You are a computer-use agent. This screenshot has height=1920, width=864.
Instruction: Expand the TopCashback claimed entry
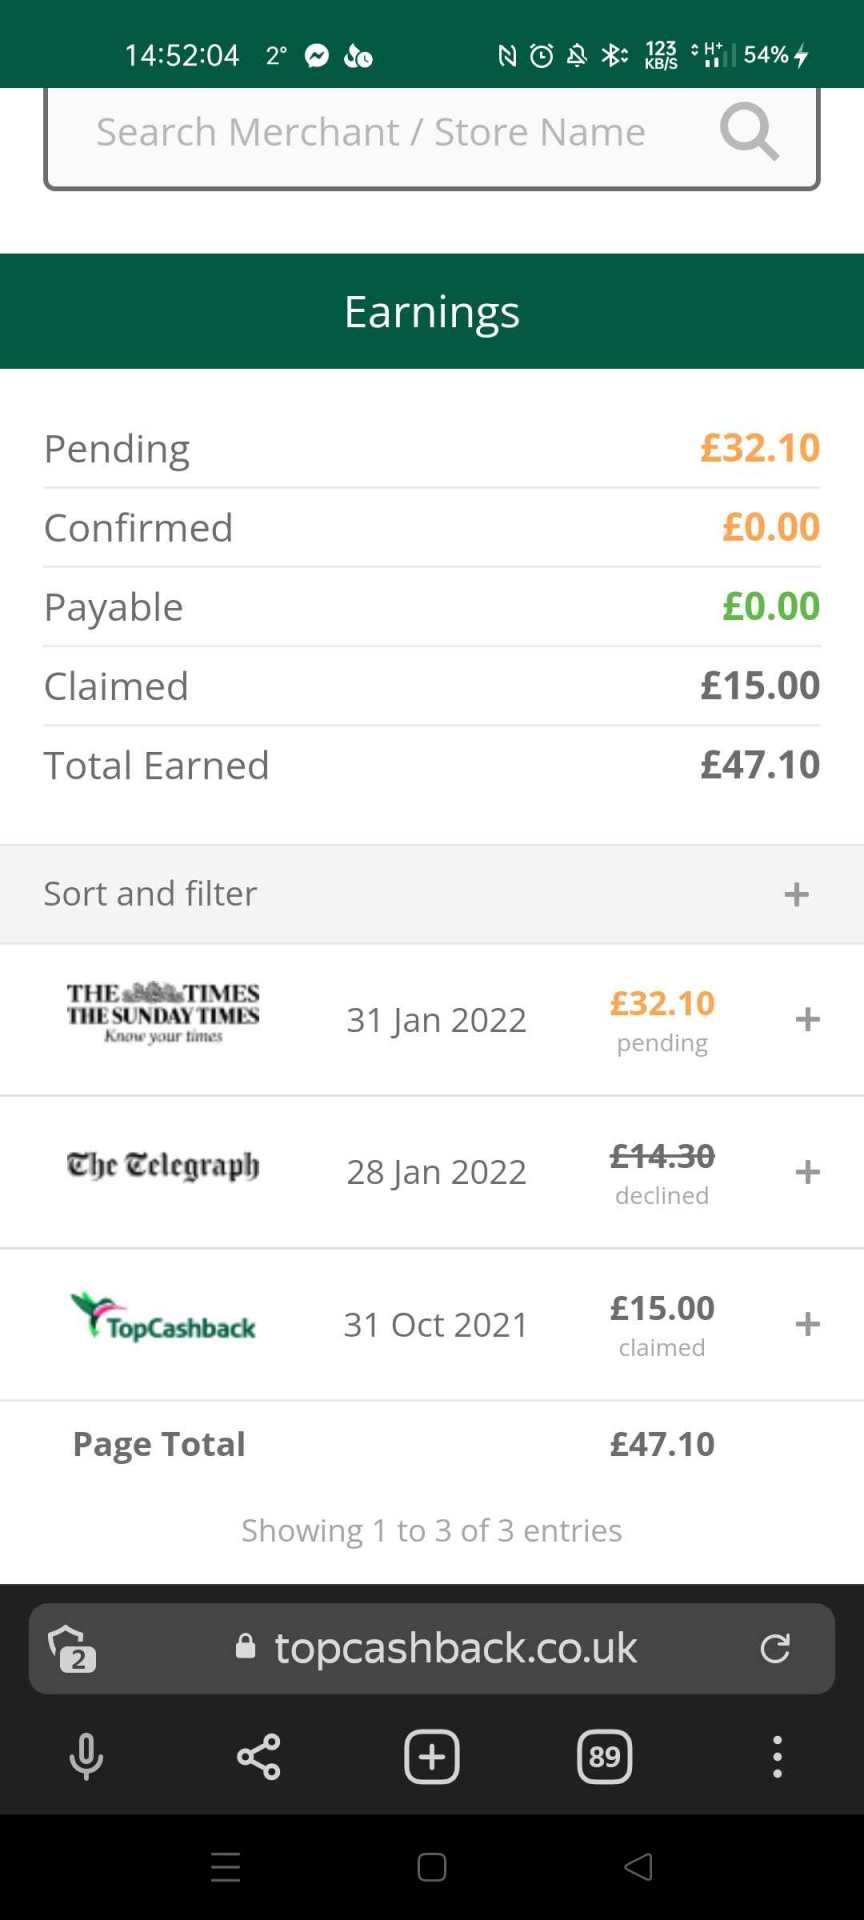tap(807, 1324)
